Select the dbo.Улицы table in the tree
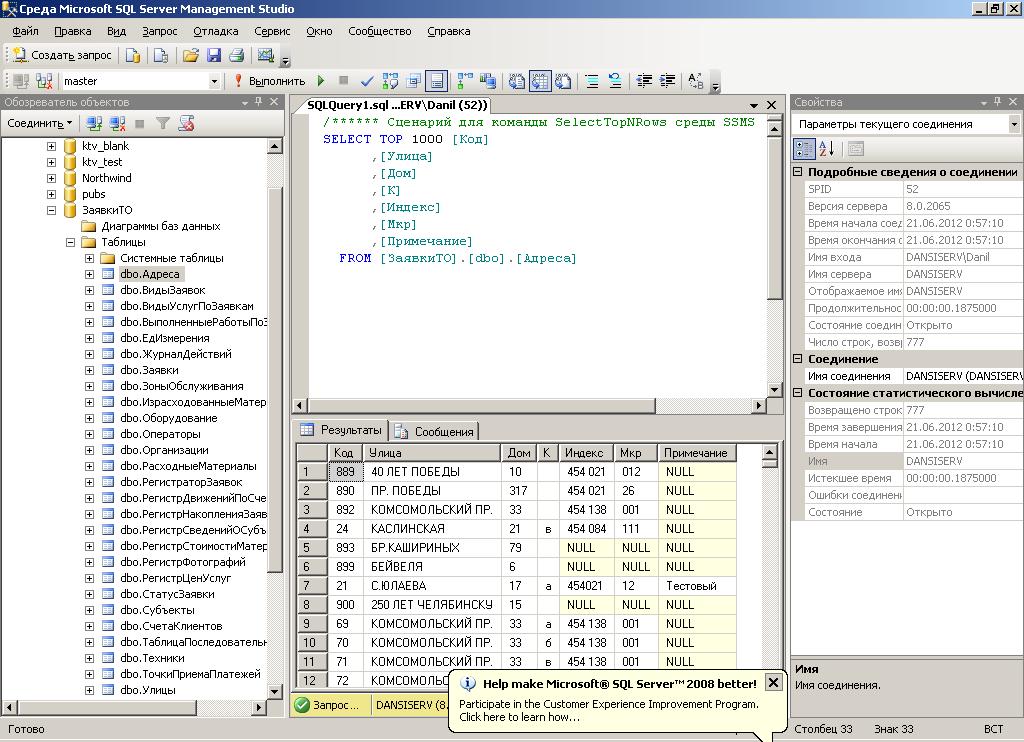The image size is (1024, 742). (x=148, y=690)
